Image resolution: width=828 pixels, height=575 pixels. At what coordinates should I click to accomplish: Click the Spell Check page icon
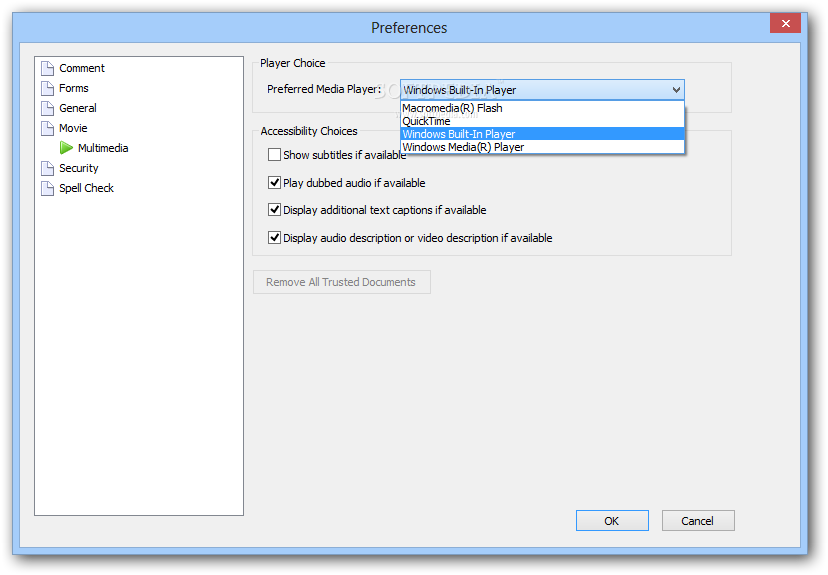48,188
